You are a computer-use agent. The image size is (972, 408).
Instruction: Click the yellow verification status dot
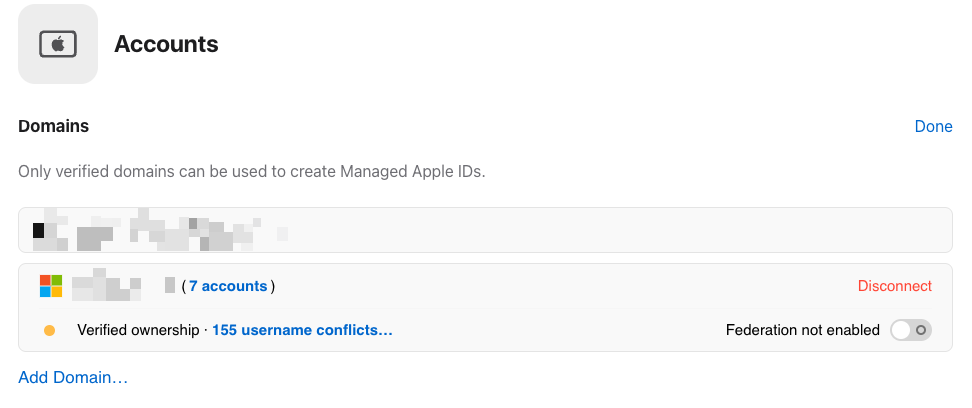coord(50,330)
